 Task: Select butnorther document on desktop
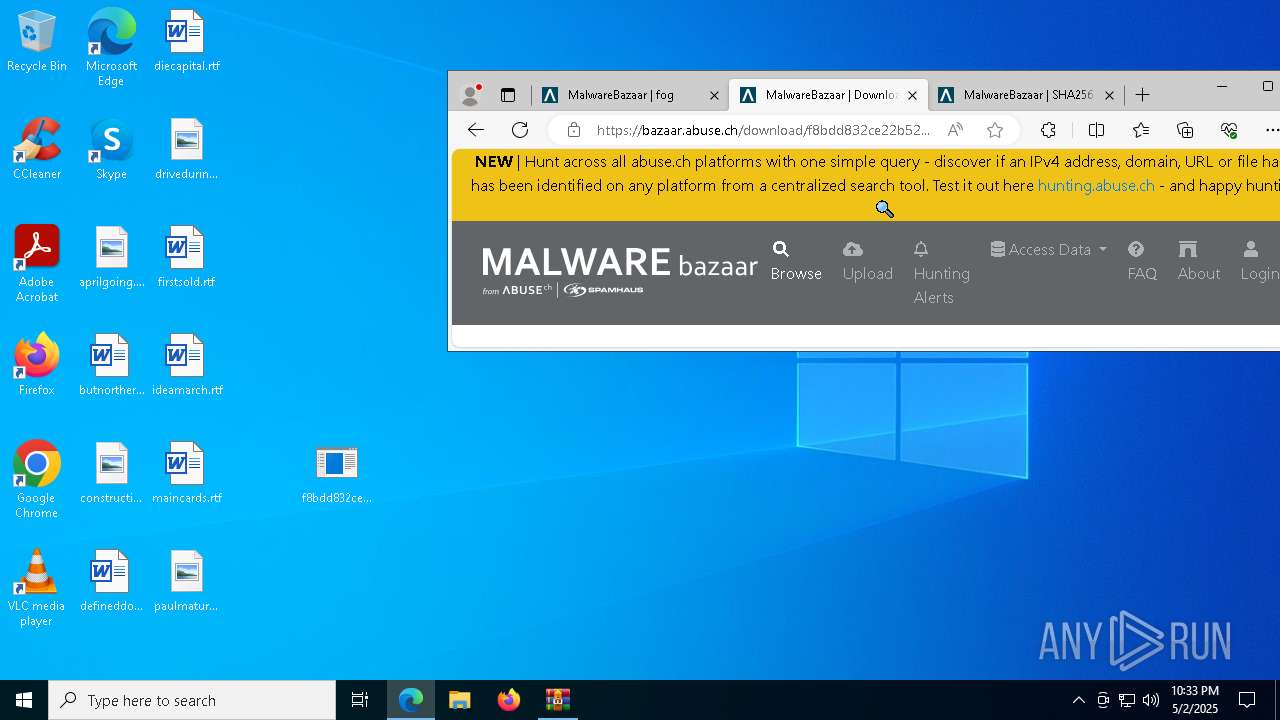click(x=111, y=365)
